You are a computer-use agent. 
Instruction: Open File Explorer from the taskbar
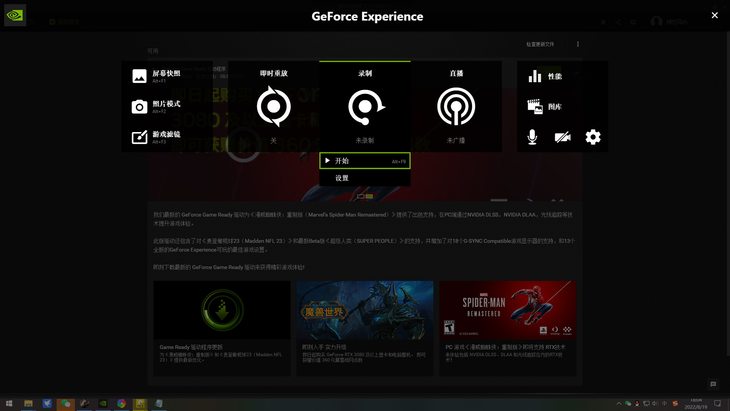(x=28, y=404)
